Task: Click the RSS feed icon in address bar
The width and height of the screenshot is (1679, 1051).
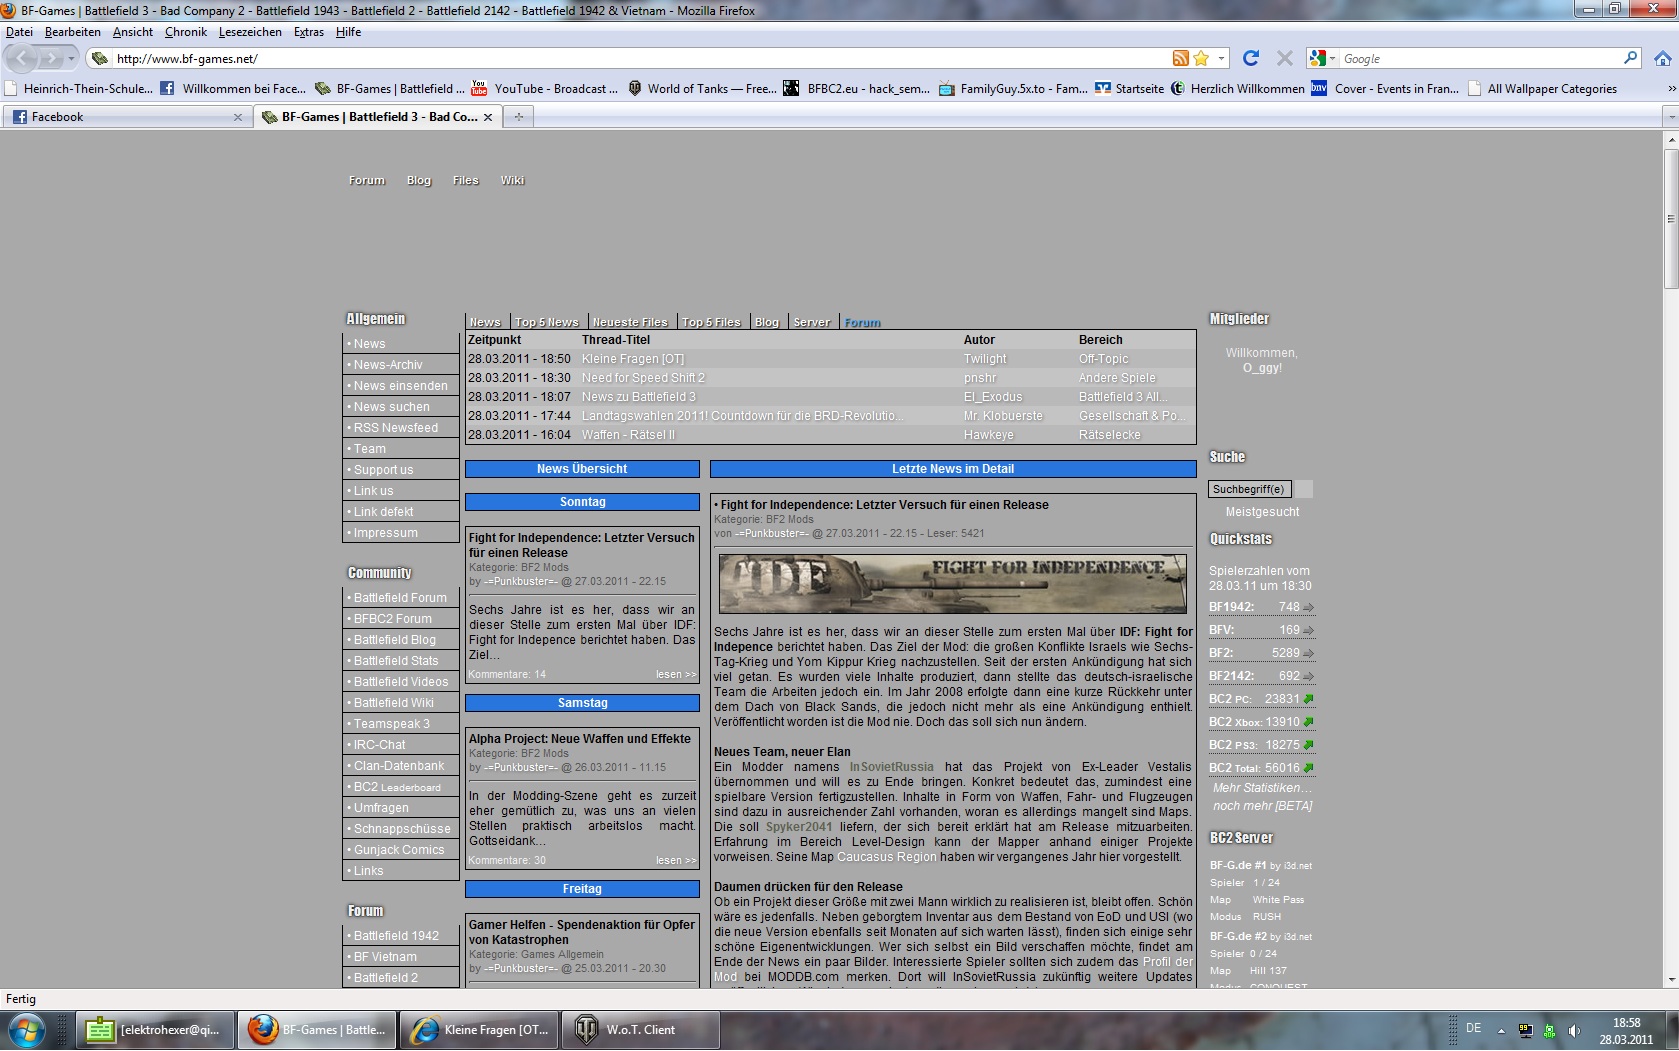Action: click(x=1181, y=59)
